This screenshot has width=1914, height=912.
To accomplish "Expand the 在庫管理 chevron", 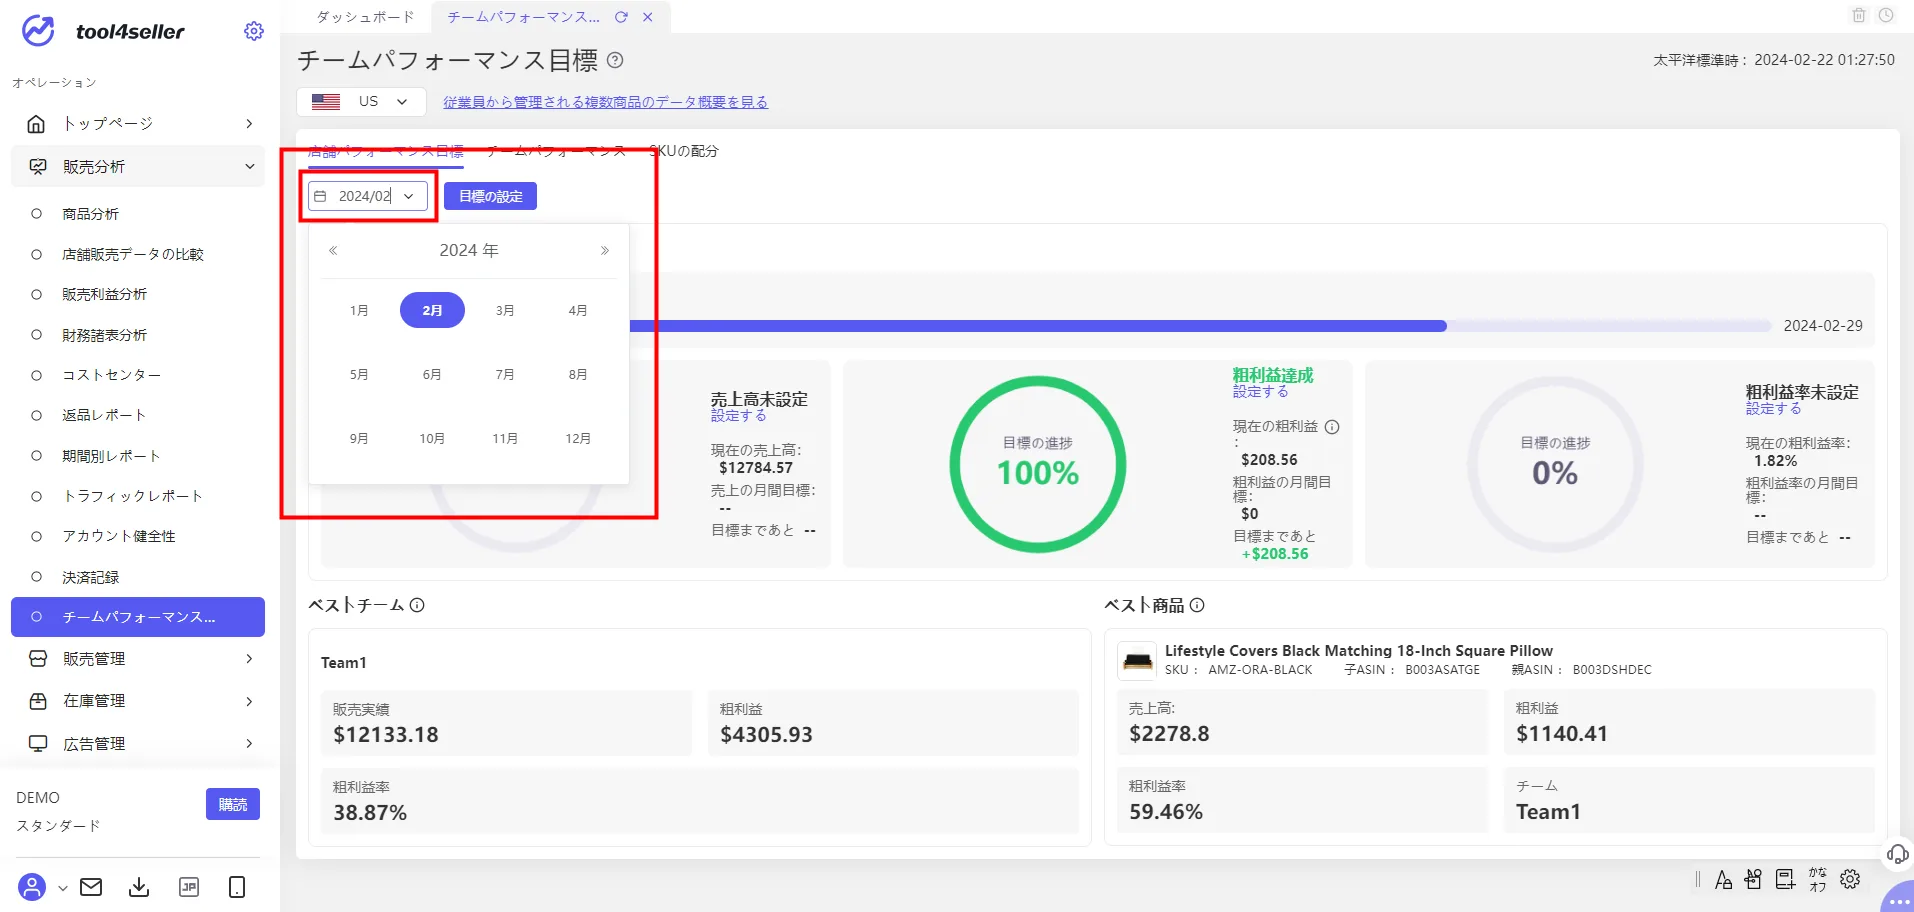I will [x=249, y=701].
